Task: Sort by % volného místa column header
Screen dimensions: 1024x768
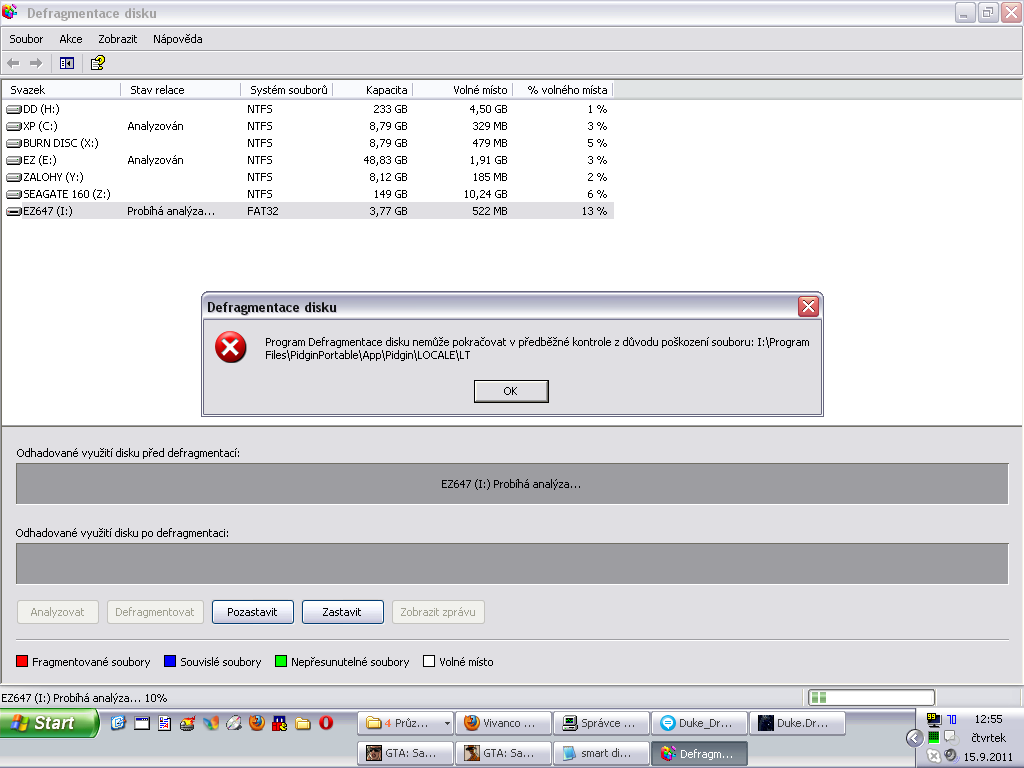Action: pyautogui.click(x=563, y=90)
